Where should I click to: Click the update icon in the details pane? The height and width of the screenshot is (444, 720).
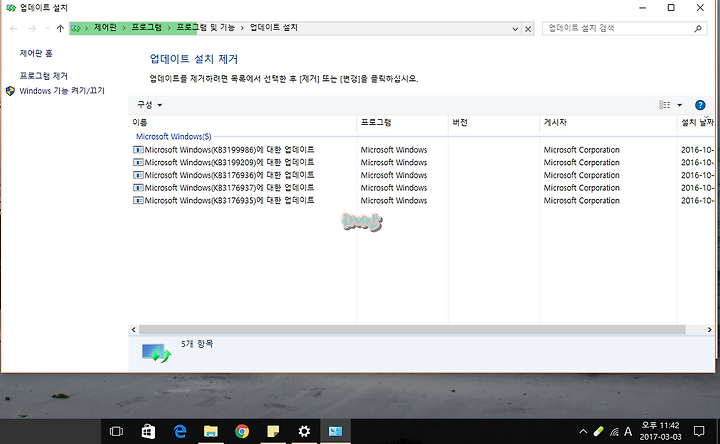point(156,354)
